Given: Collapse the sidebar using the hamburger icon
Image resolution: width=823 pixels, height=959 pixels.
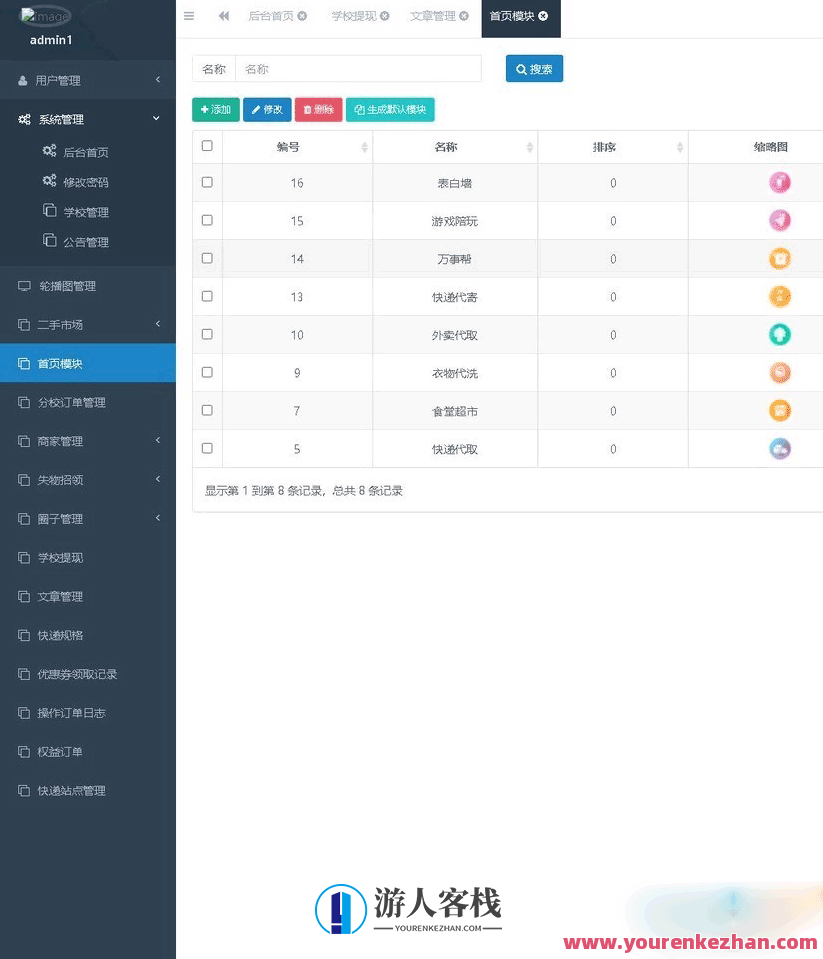Looking at the screenshot, I should pos(189,15).
